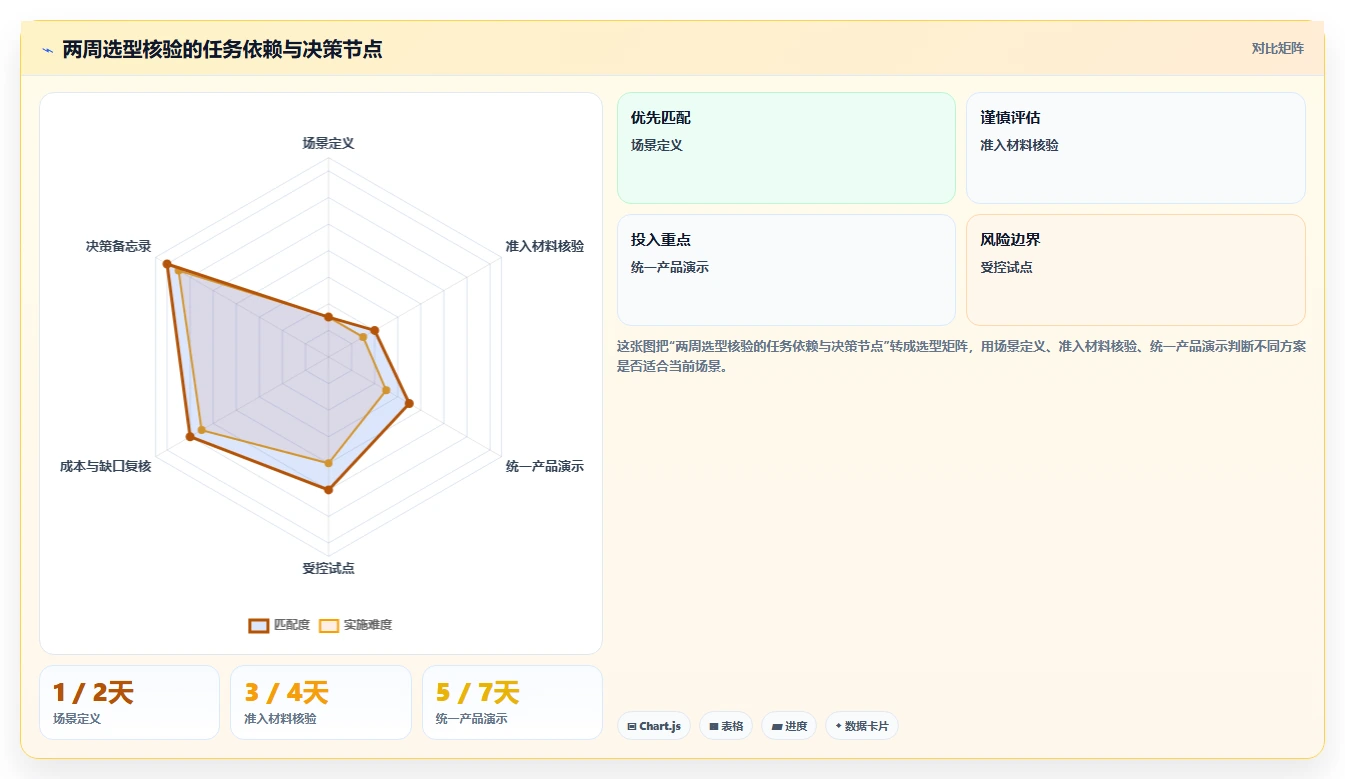Select the 匹配度 data point on 受控试点 axis
1345x779 pixels.
(328, 490)
